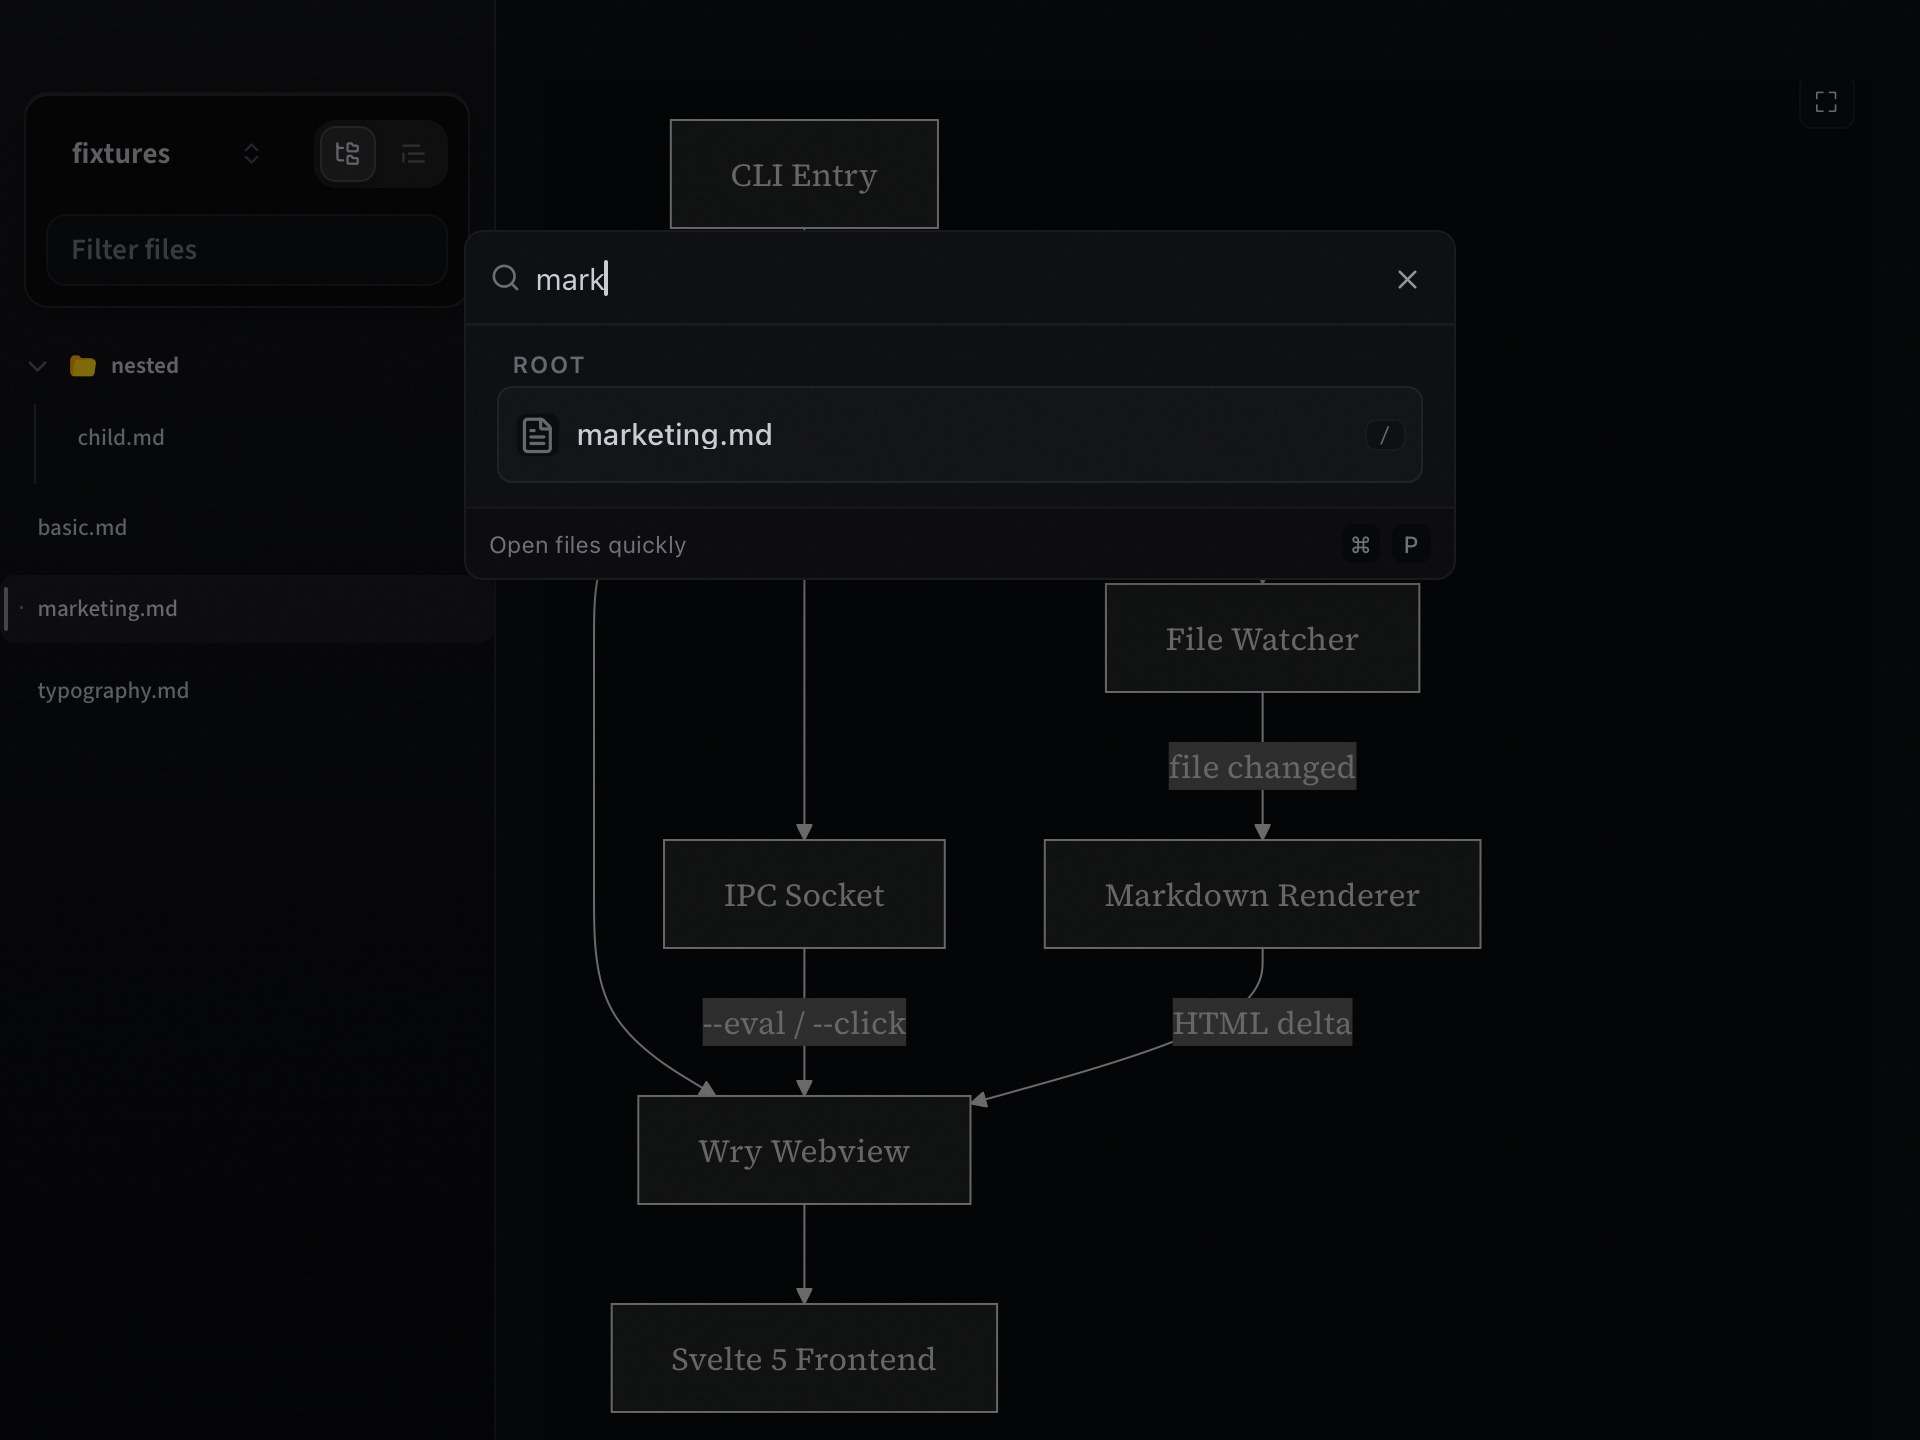This screenshot has width=1920, height=1440.
Task: Click the slash shortcut badge on marketing.md result
Action: [x=1385, y=436]
